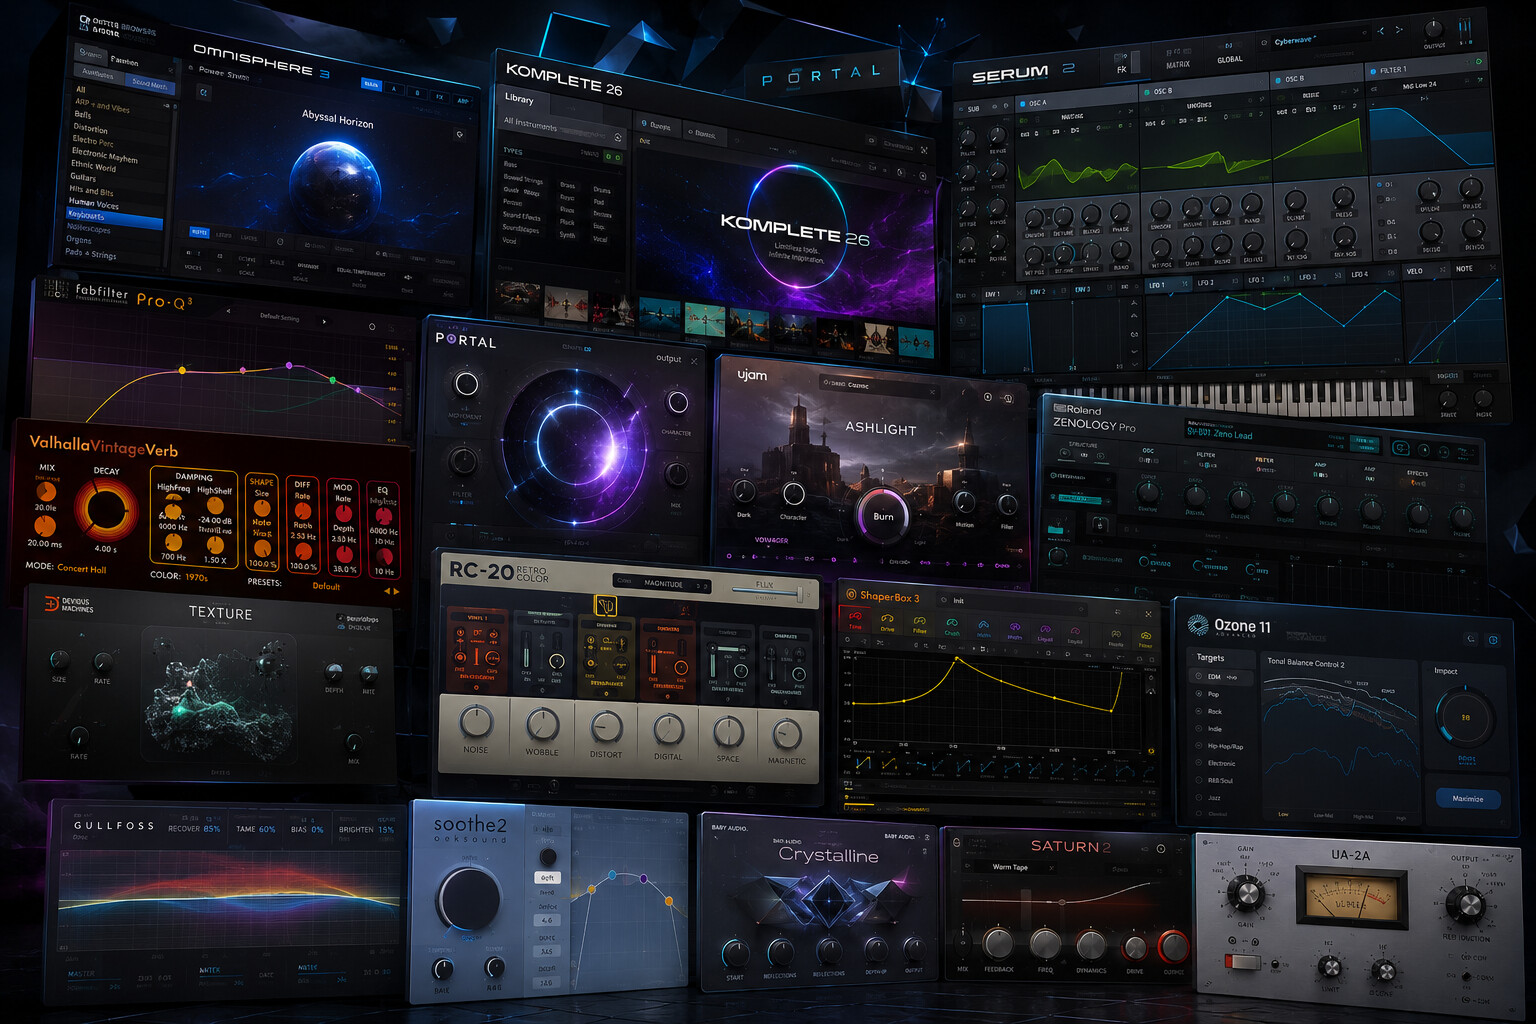
Task: Select the Pop target in Ozone 11
Action: click(x=1208, y=694)
